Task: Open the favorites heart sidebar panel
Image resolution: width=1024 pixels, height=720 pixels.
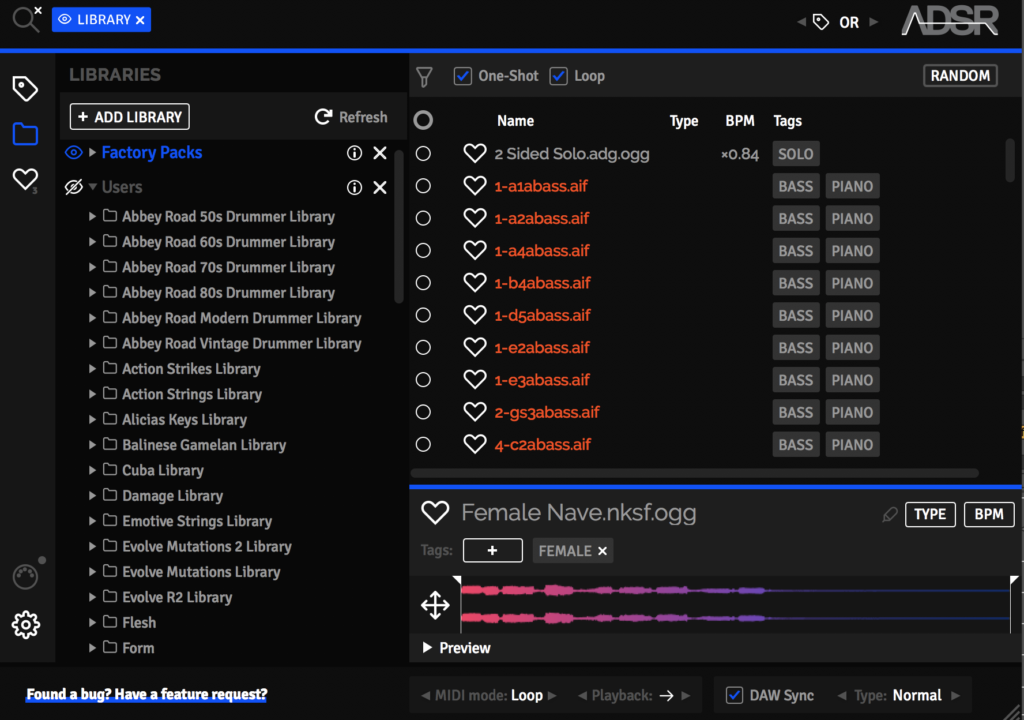Action: click(25, 180)
